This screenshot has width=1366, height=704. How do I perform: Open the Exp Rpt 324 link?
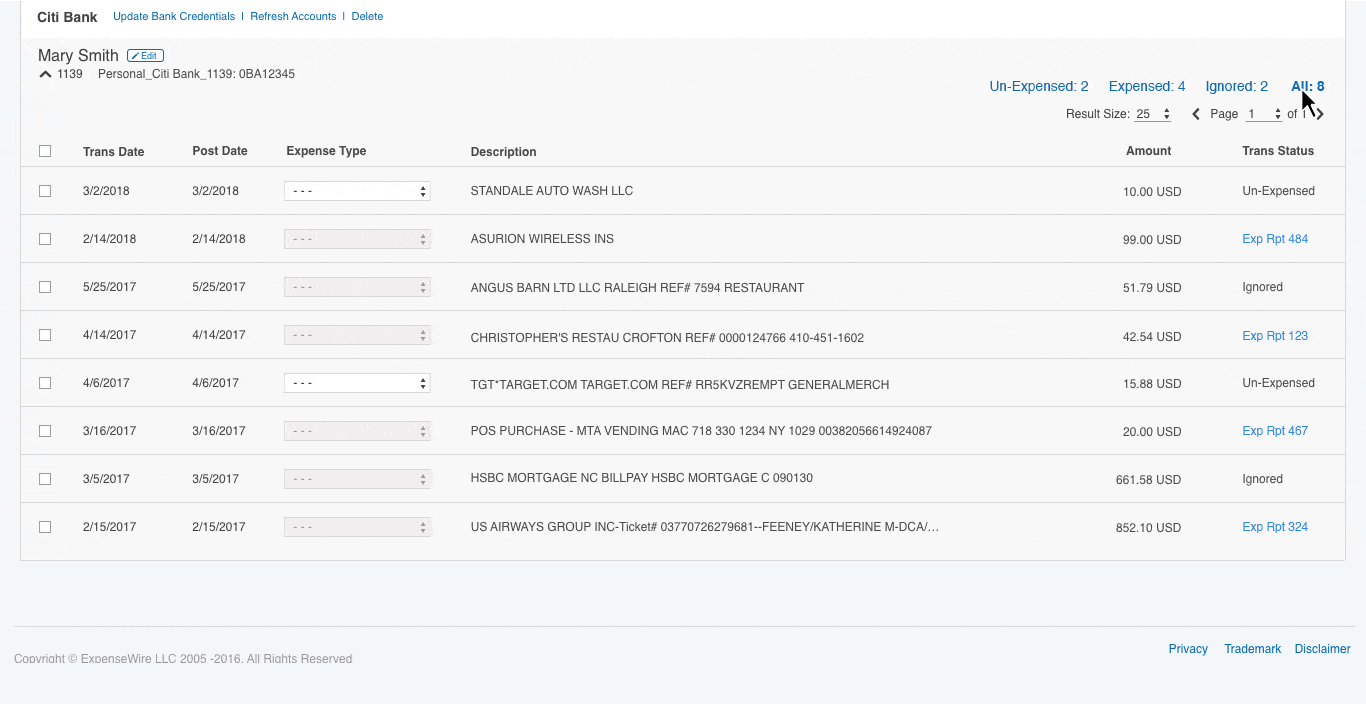pos(1275,527)
